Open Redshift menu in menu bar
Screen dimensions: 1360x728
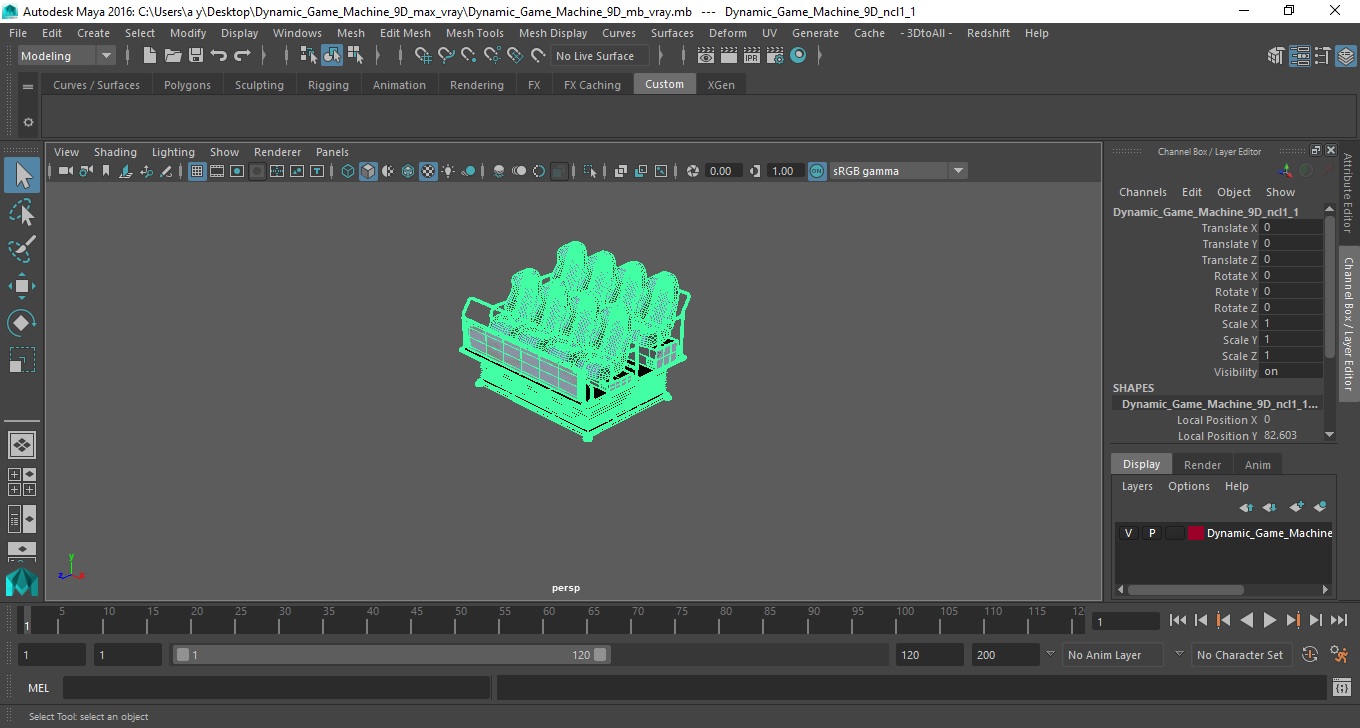988,33
